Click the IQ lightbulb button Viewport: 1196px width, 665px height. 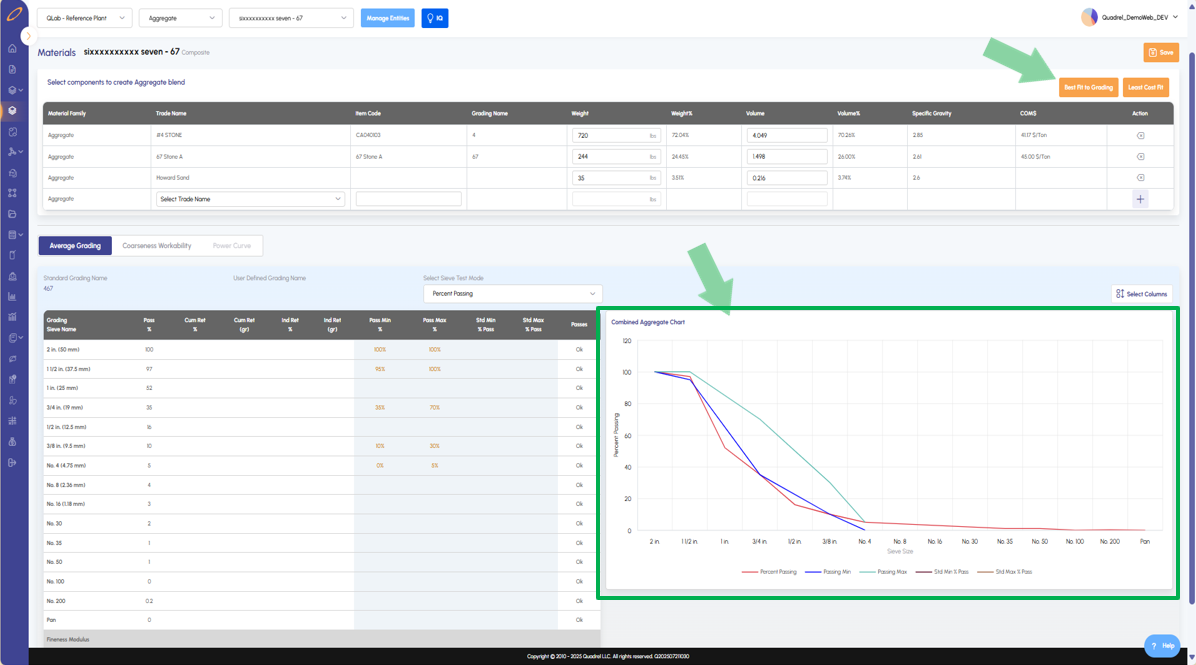click(x=435, y=18)
